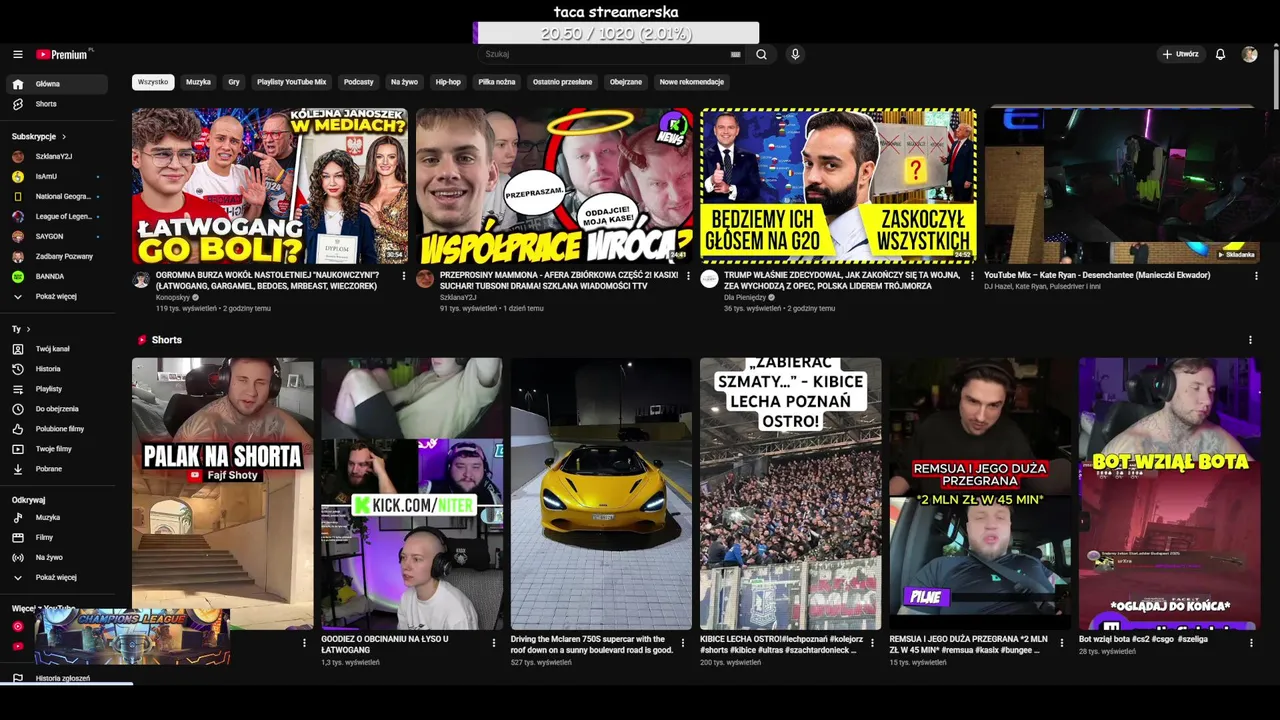1280x720 pixels.
Task: Select the Gry filter chip
Action: tap(234, 82)
